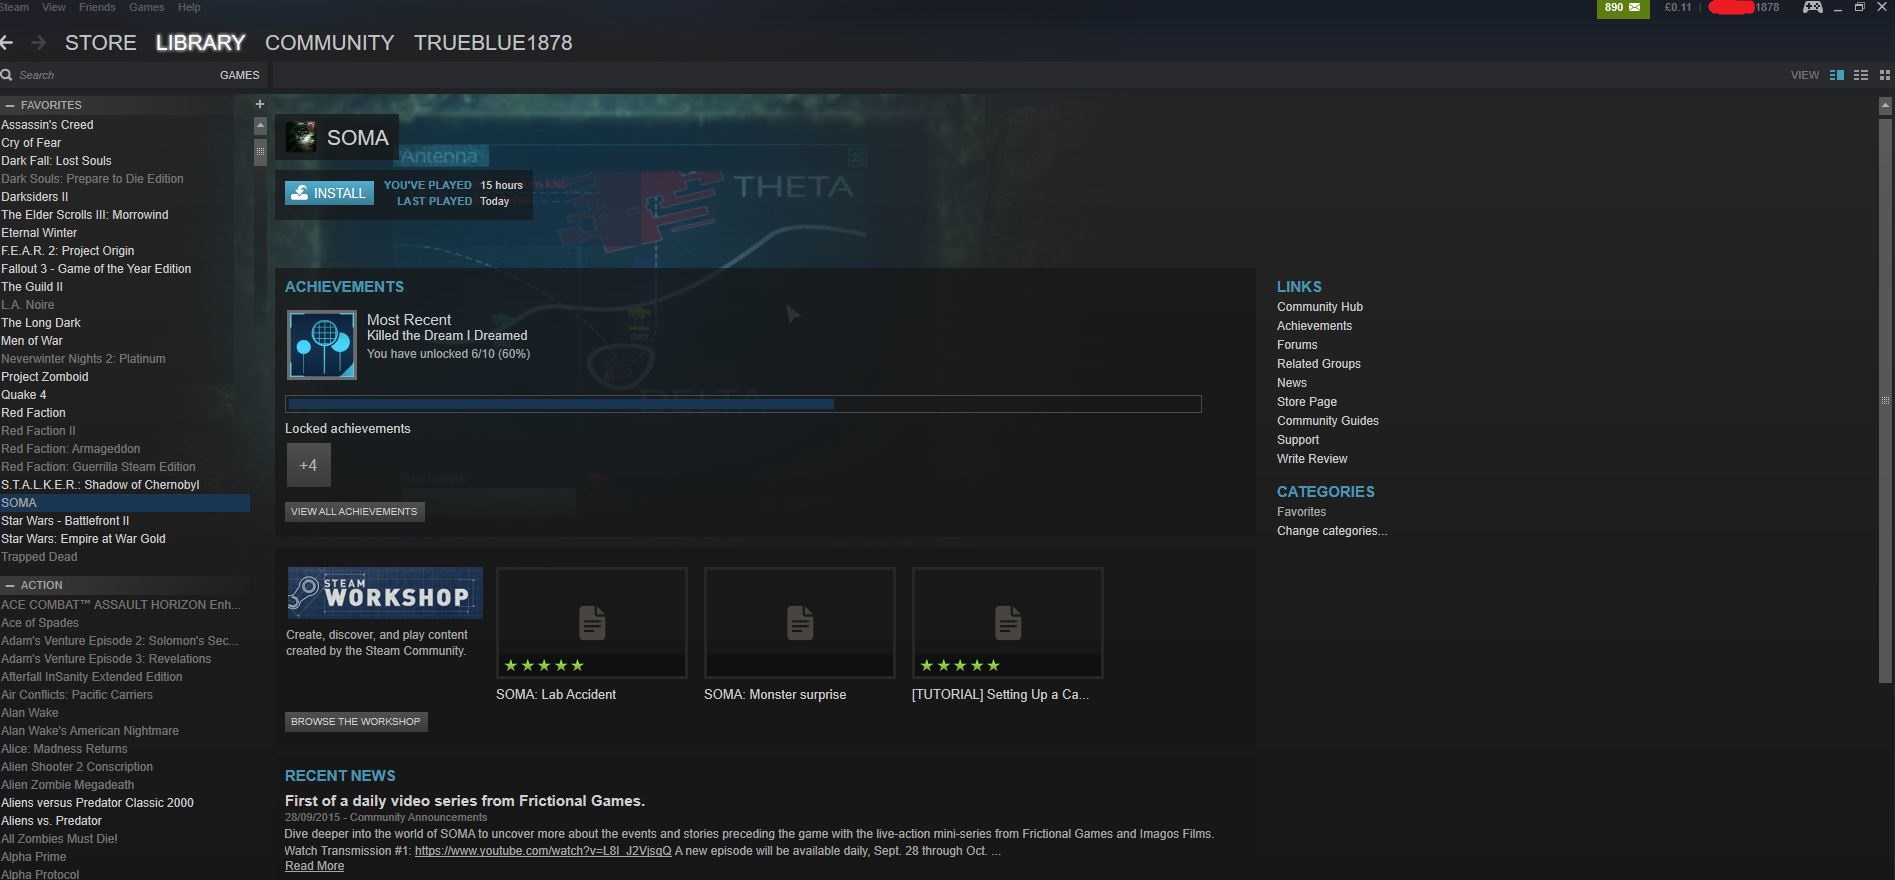Open the Friends menu
Screen dimensions: 1895x880
[x=97, y=7]
